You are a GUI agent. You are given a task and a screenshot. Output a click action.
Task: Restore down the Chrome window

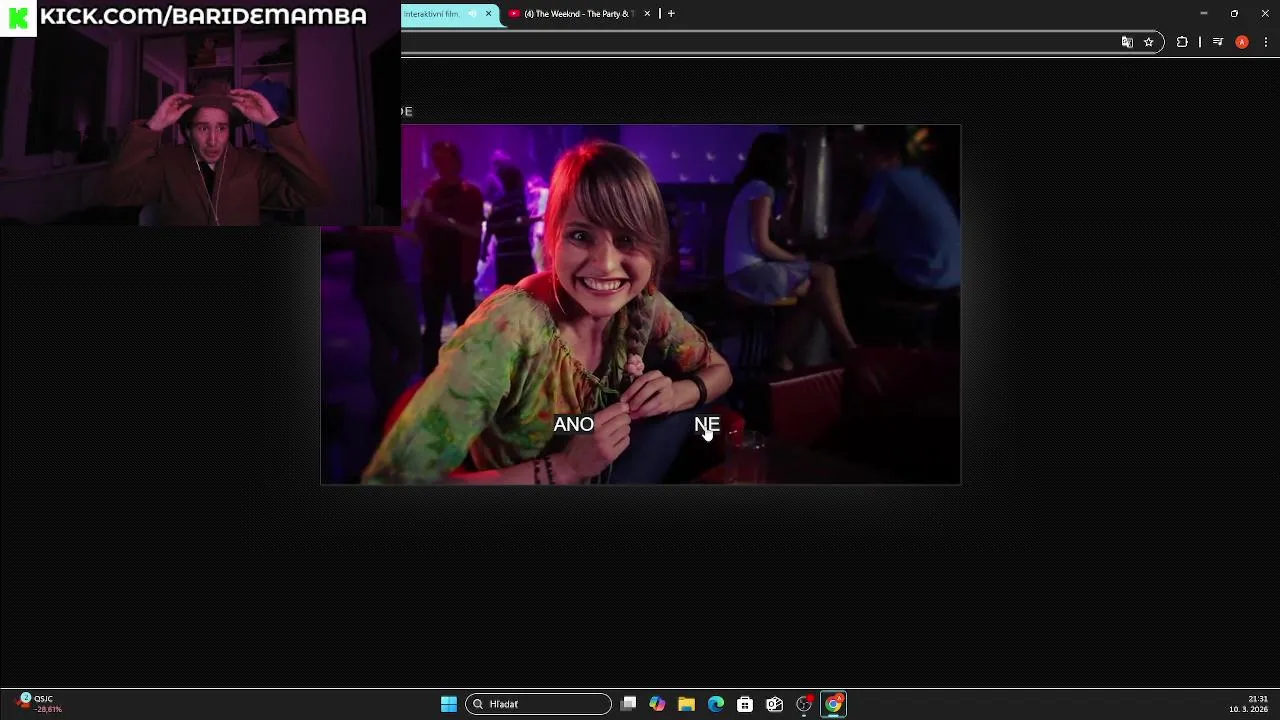(x=1234, y=14)
